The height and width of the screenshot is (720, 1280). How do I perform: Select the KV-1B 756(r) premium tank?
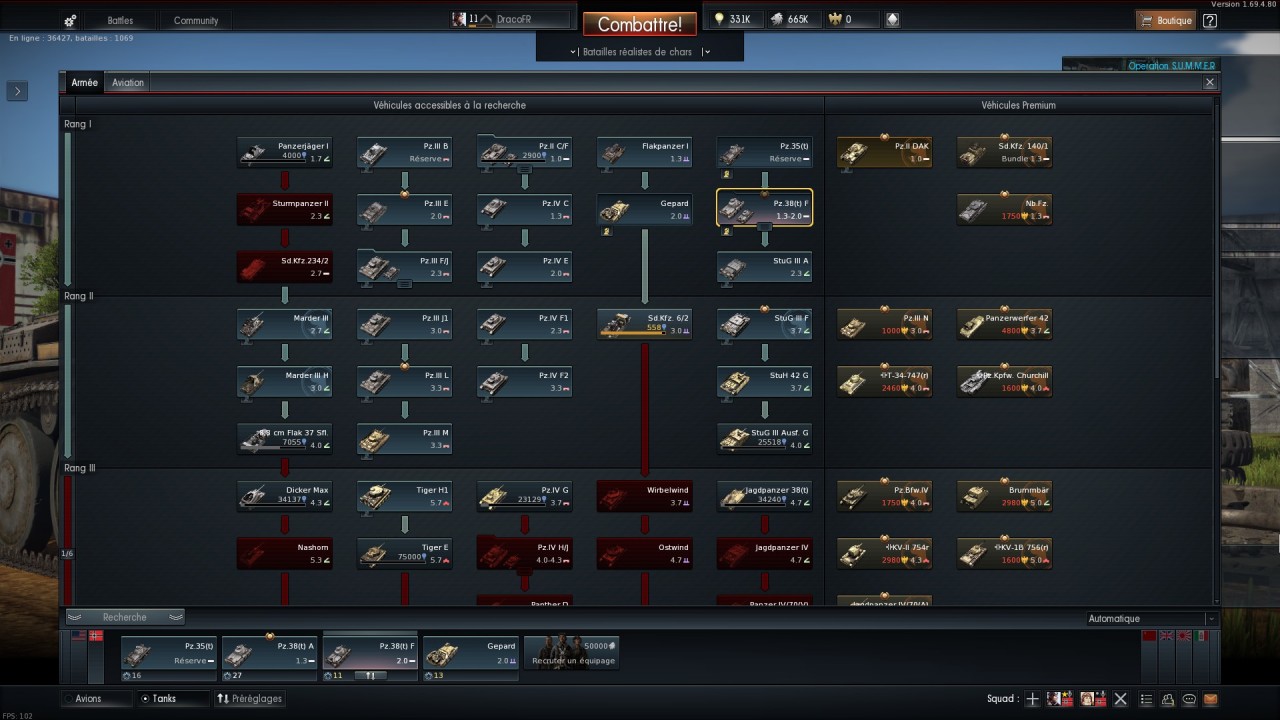pyautogui.click(x=1005, y=553)
